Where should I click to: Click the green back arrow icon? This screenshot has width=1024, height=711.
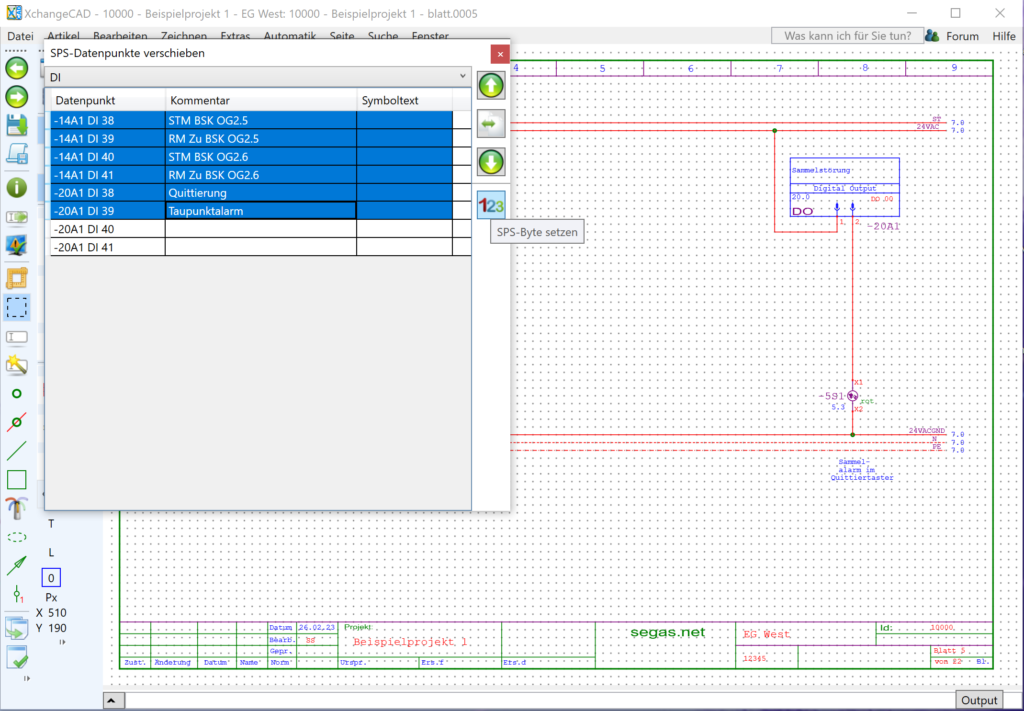[x=16, y=69]
